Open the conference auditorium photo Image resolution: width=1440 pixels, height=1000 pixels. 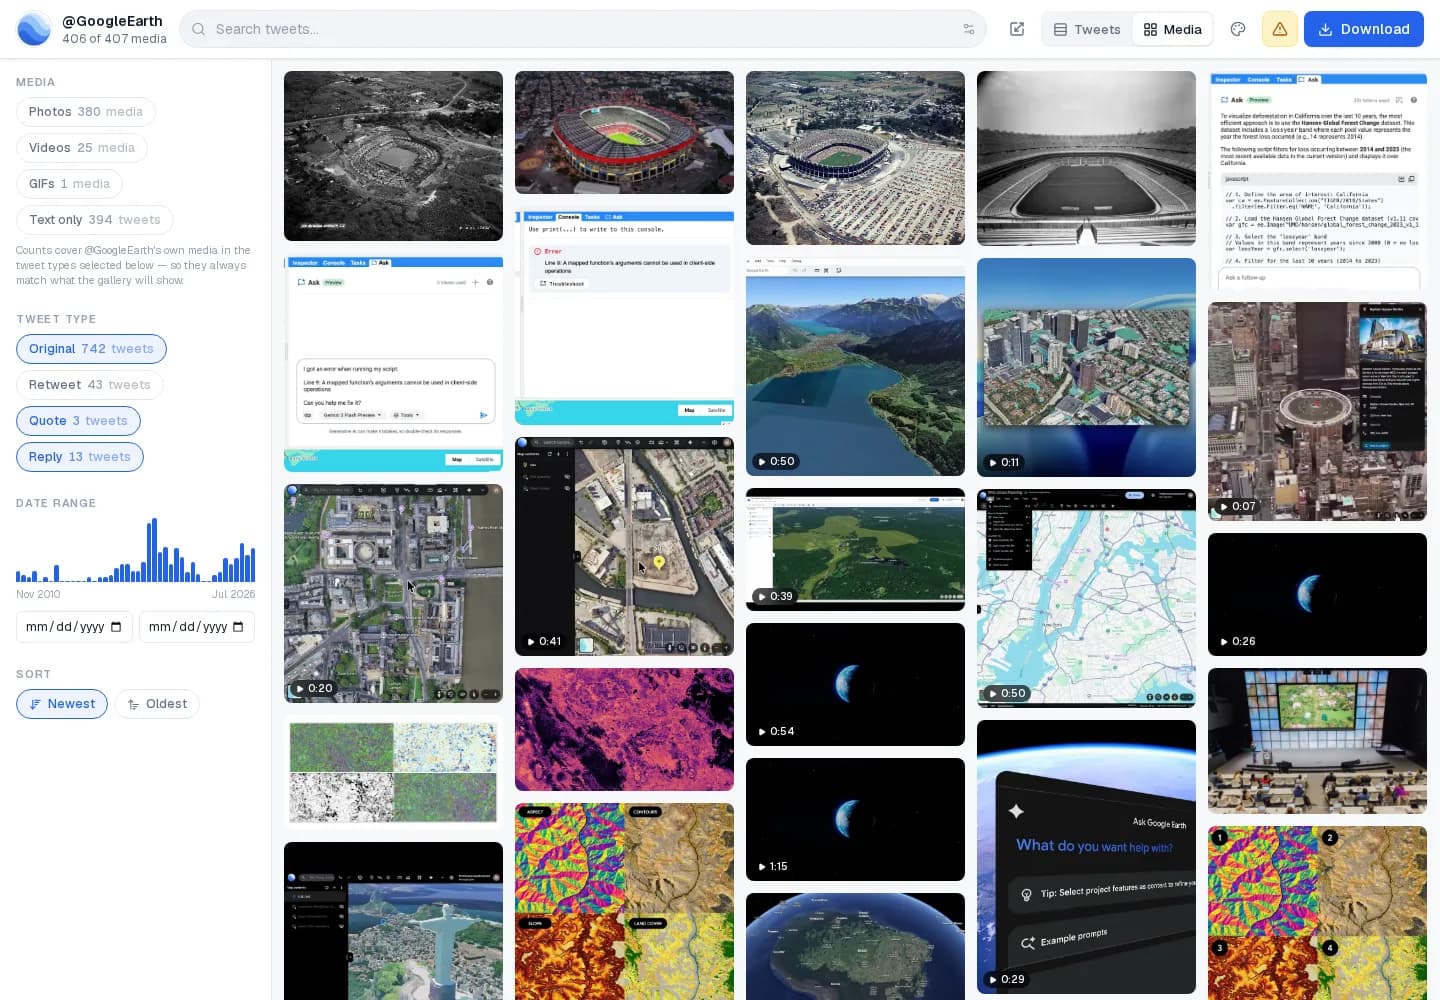(x=1317, y=741)
